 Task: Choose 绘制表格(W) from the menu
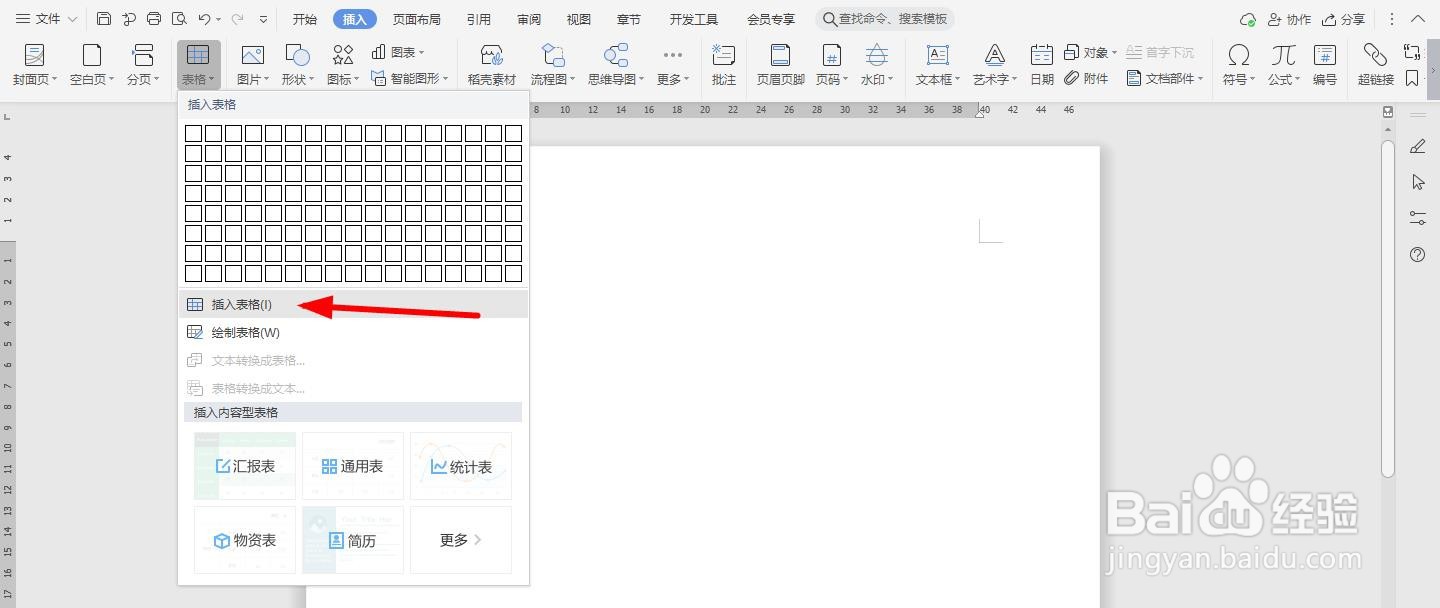tap(353, 332)
